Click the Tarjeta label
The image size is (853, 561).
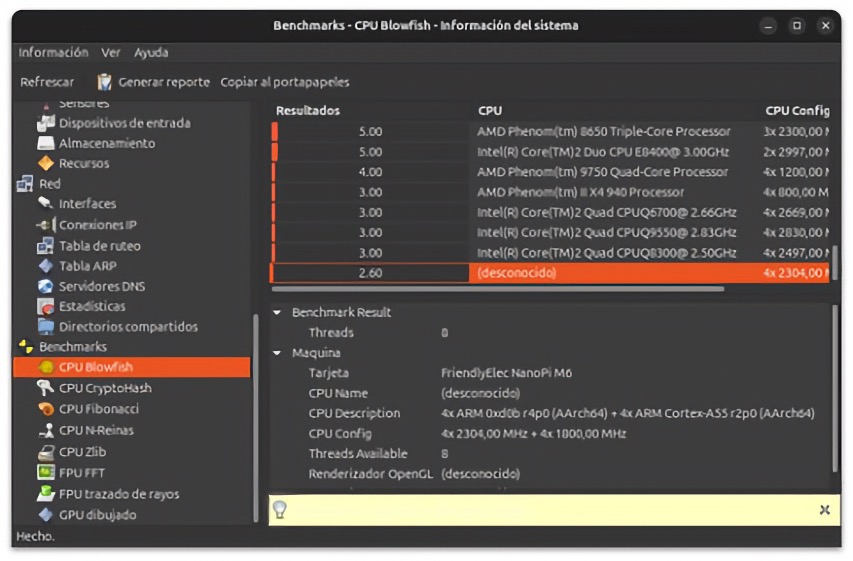tap(329, 373)
